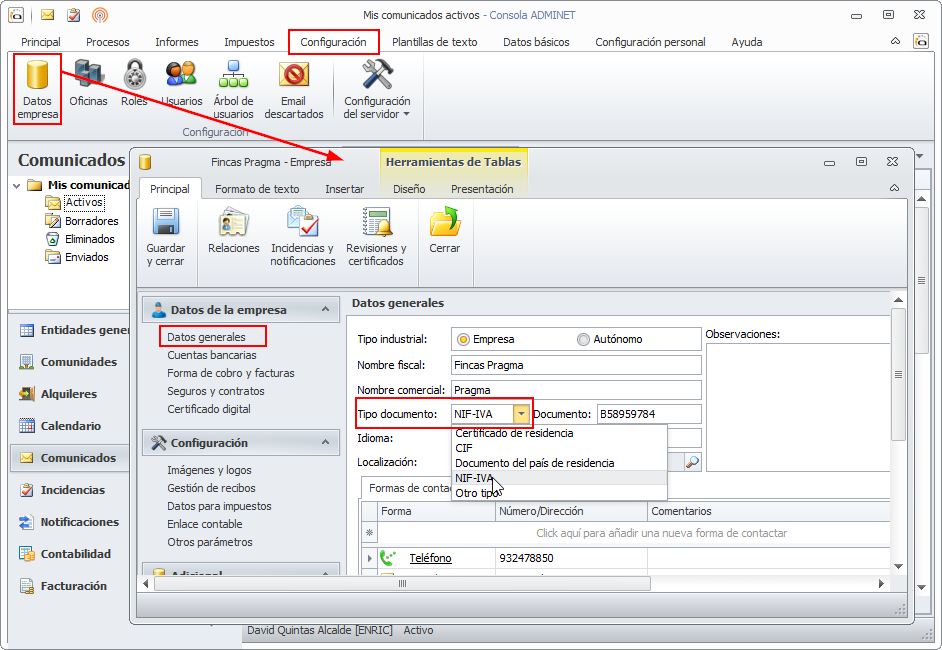The height and width of the screenshot is (650, 942).
Task: Click add new forma de contactar row
Action: pyautogui.click(x=634, y=533)
